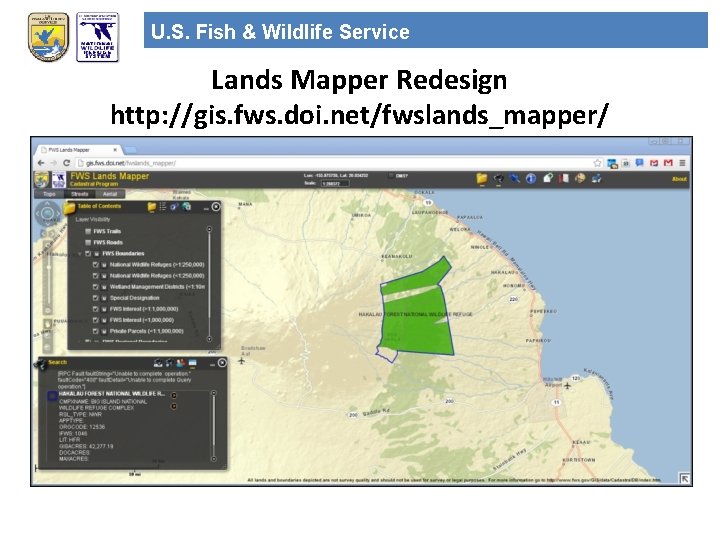This screenshot has width=720, height=540.
Task: Switch to Streets basemap tab
Action: [x=79, y=194]
